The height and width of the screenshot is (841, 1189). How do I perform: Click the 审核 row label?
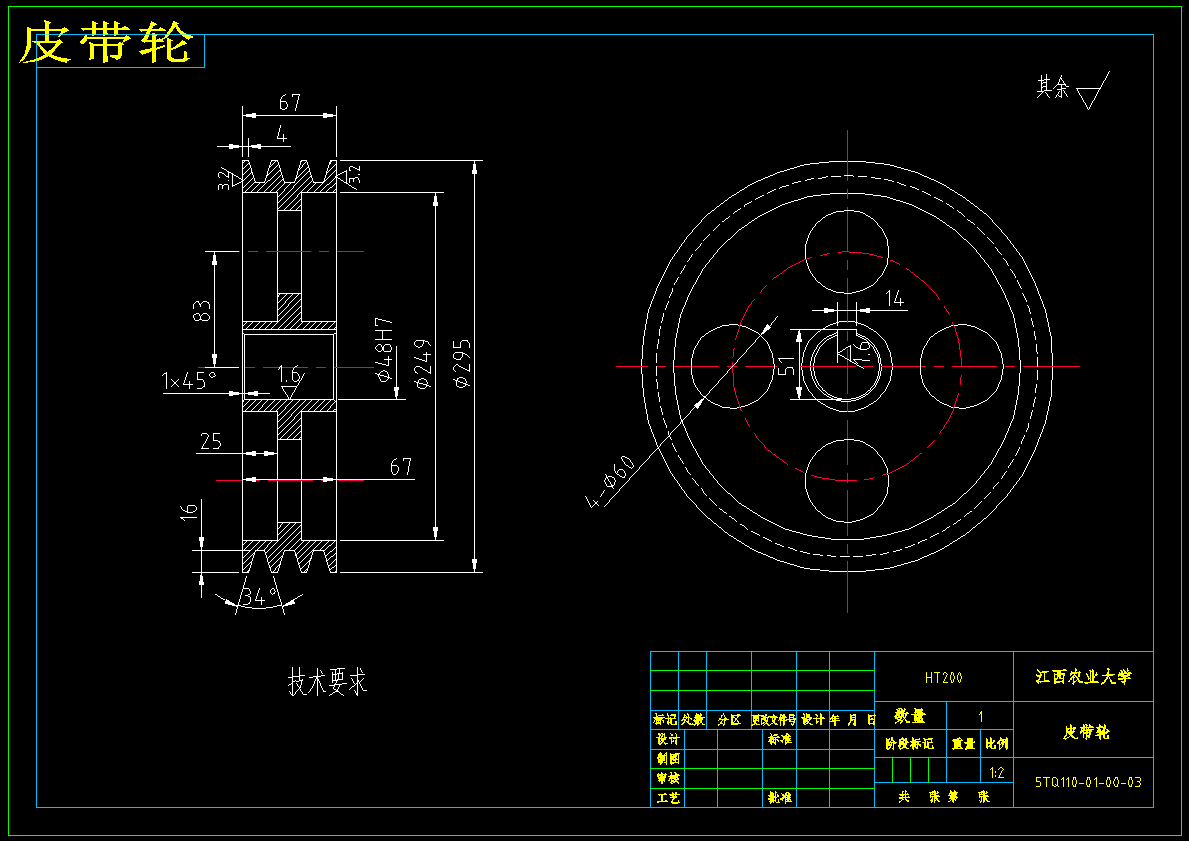(x=668, y=778)
